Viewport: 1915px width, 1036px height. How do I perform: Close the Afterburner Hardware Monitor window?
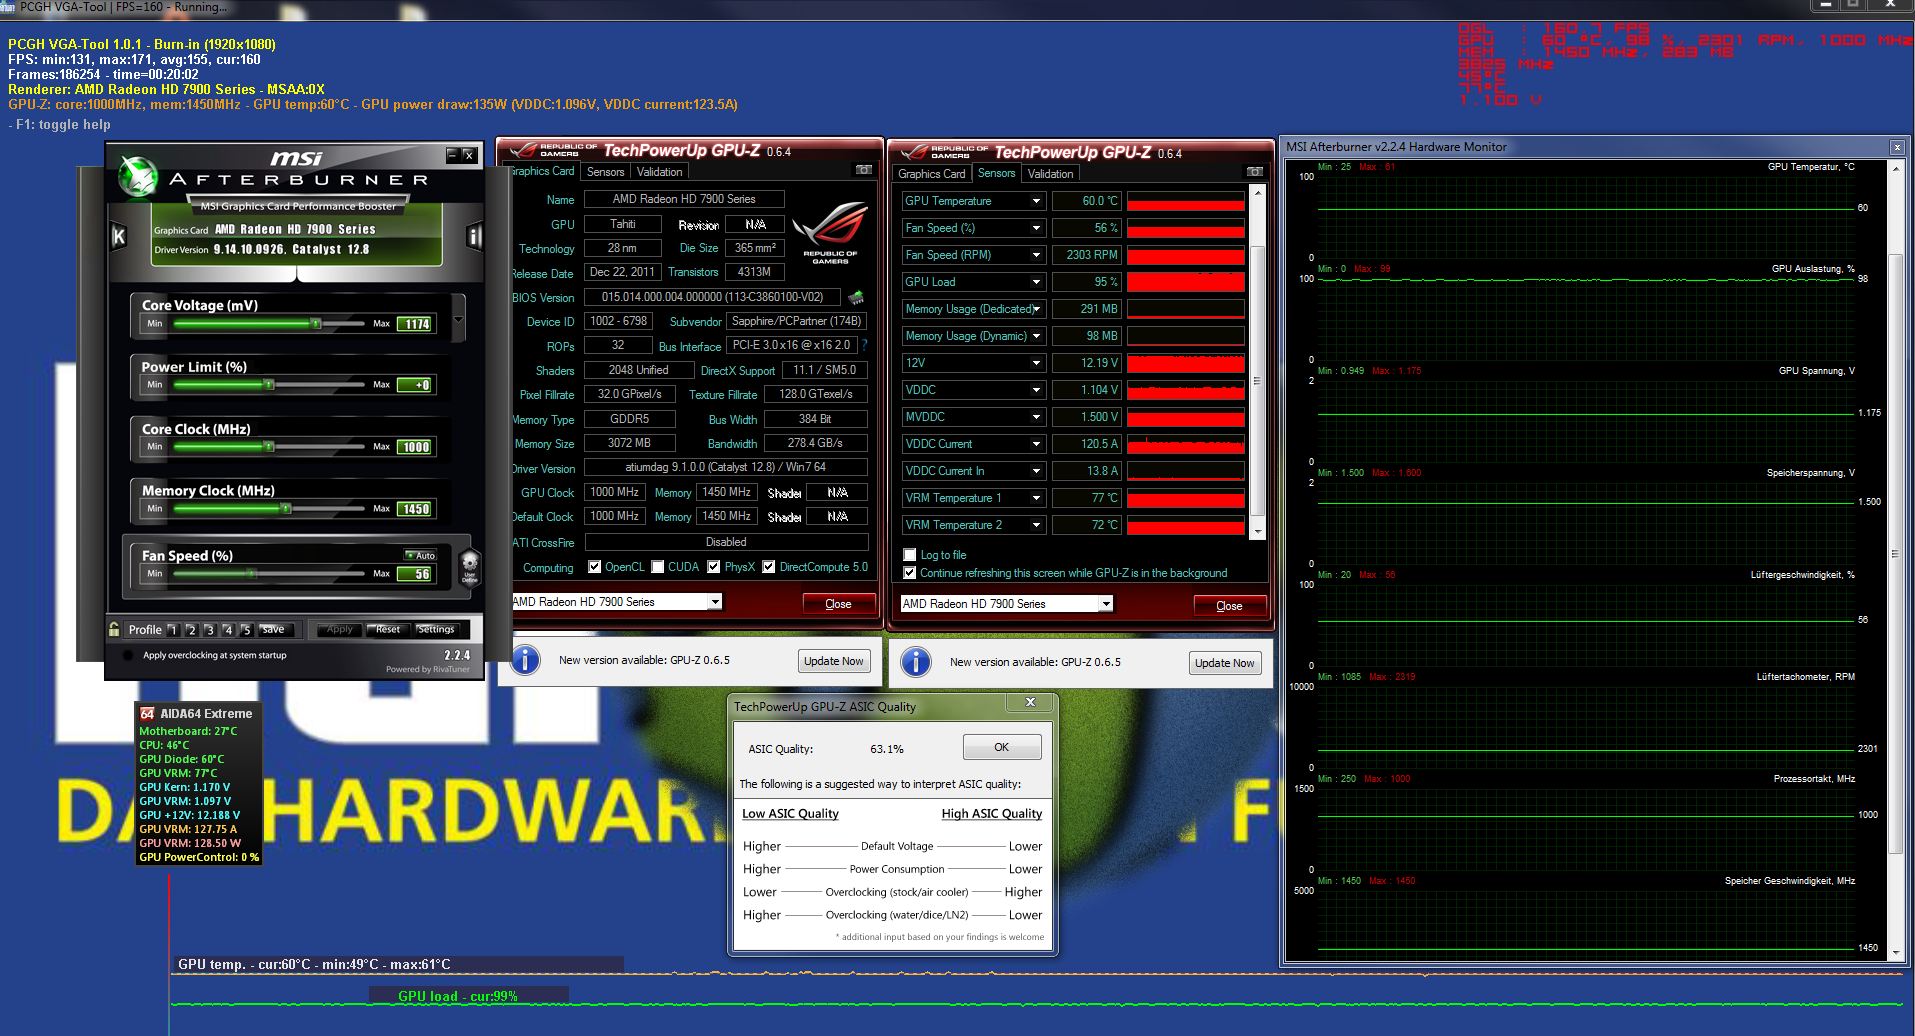pos(1897,147)
